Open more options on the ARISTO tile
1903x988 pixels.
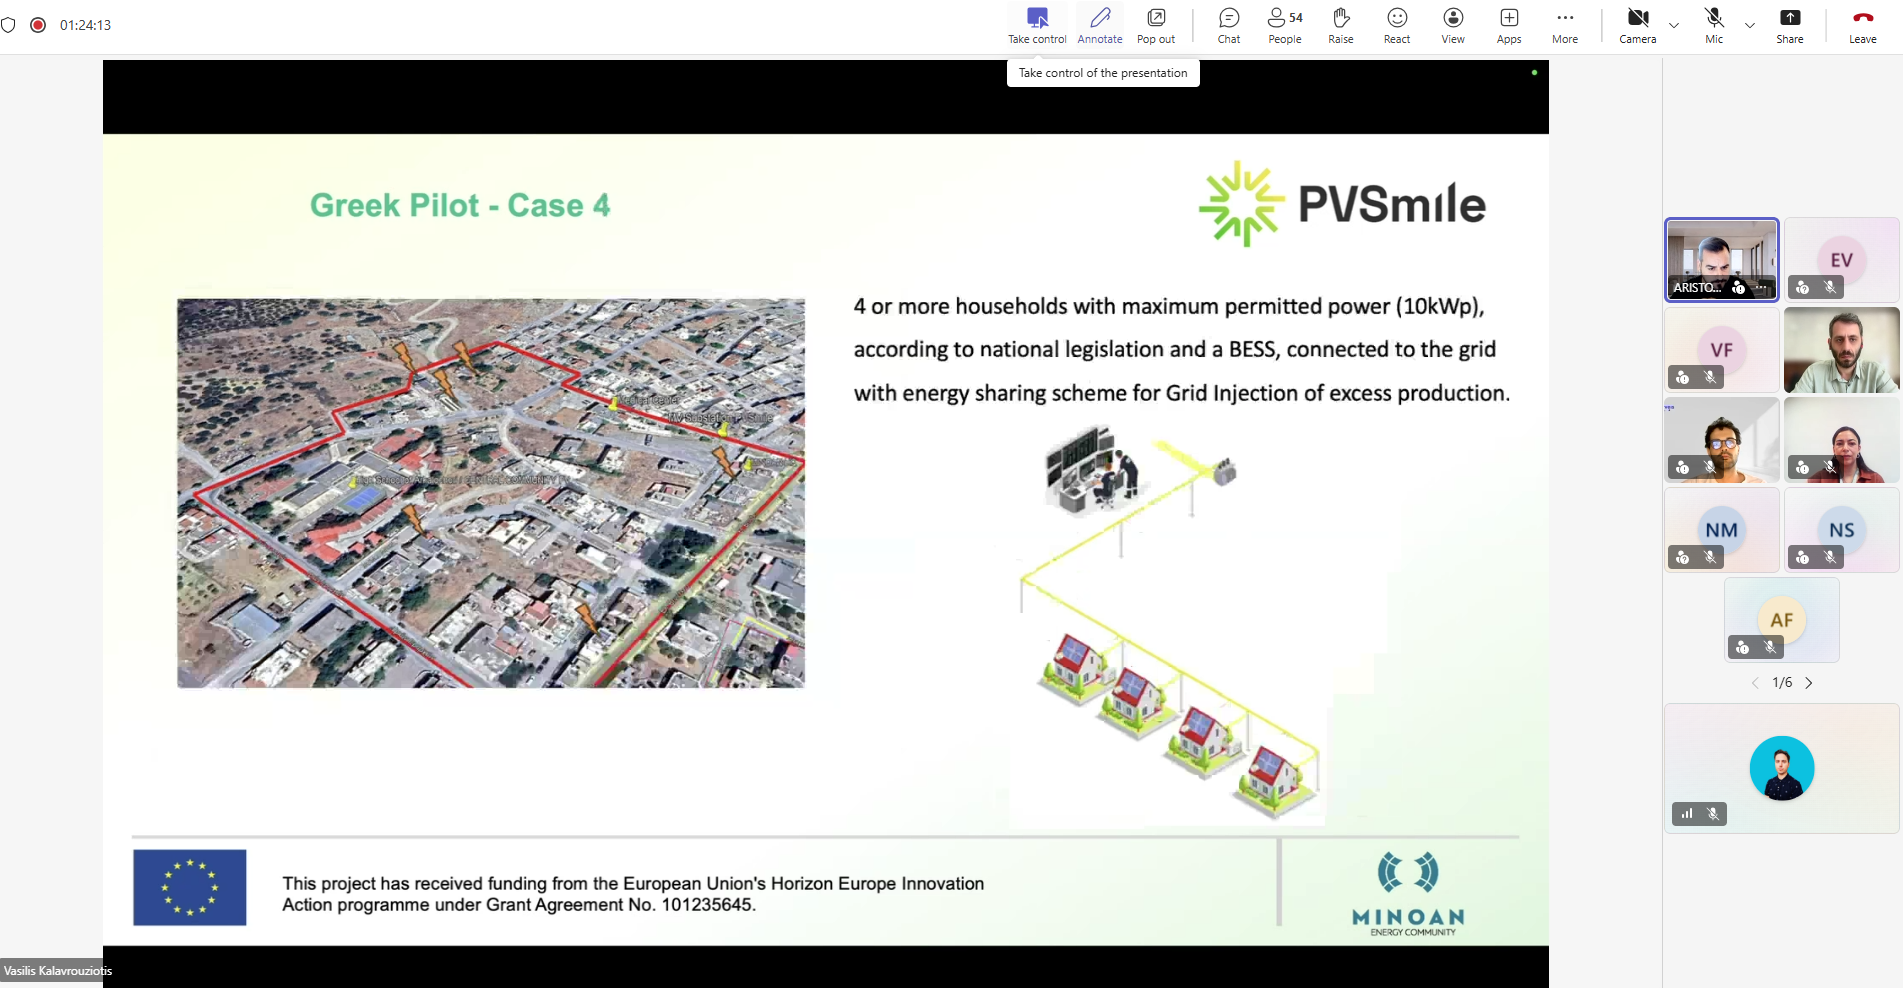click(x=1761, y=288)
